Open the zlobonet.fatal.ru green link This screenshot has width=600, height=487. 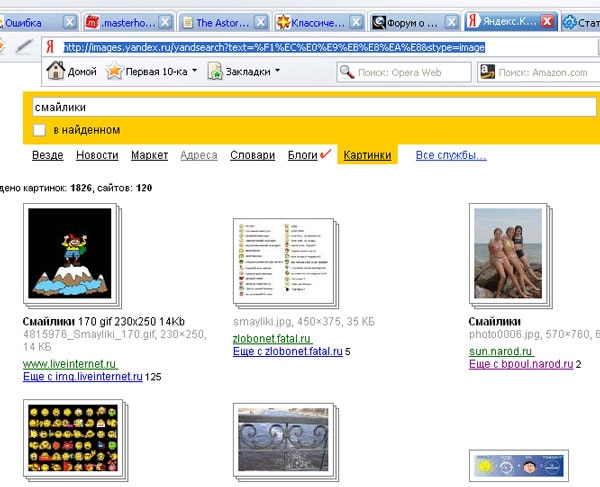272,339
